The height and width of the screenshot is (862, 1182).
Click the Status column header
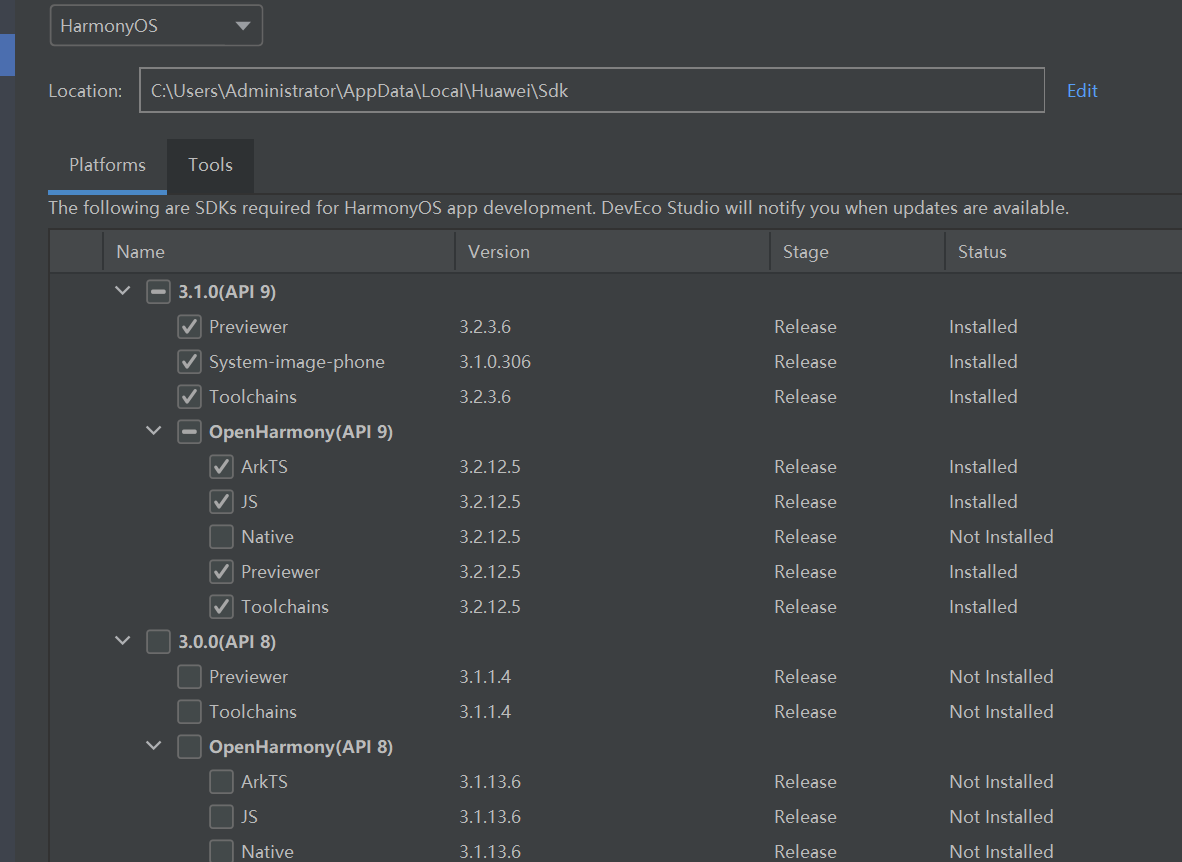[x=1063, y=252]
